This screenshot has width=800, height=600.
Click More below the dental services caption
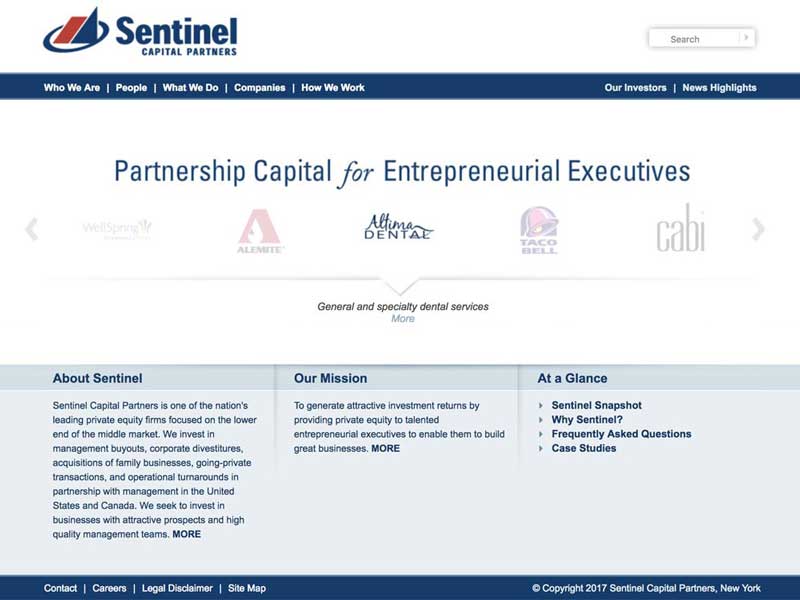tap(403, 318)
